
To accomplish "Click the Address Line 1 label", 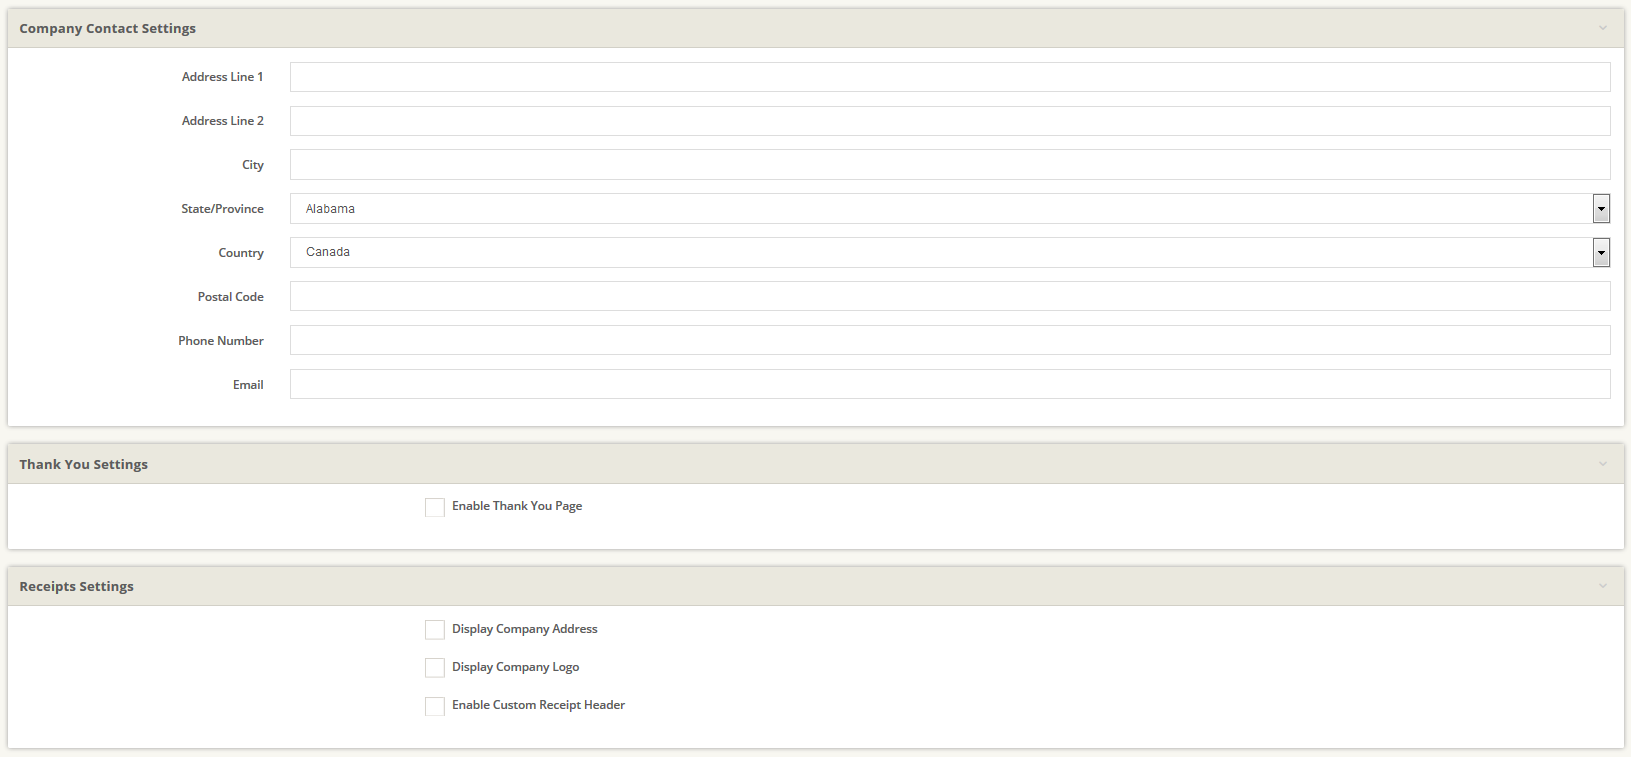I will point(222,77).
